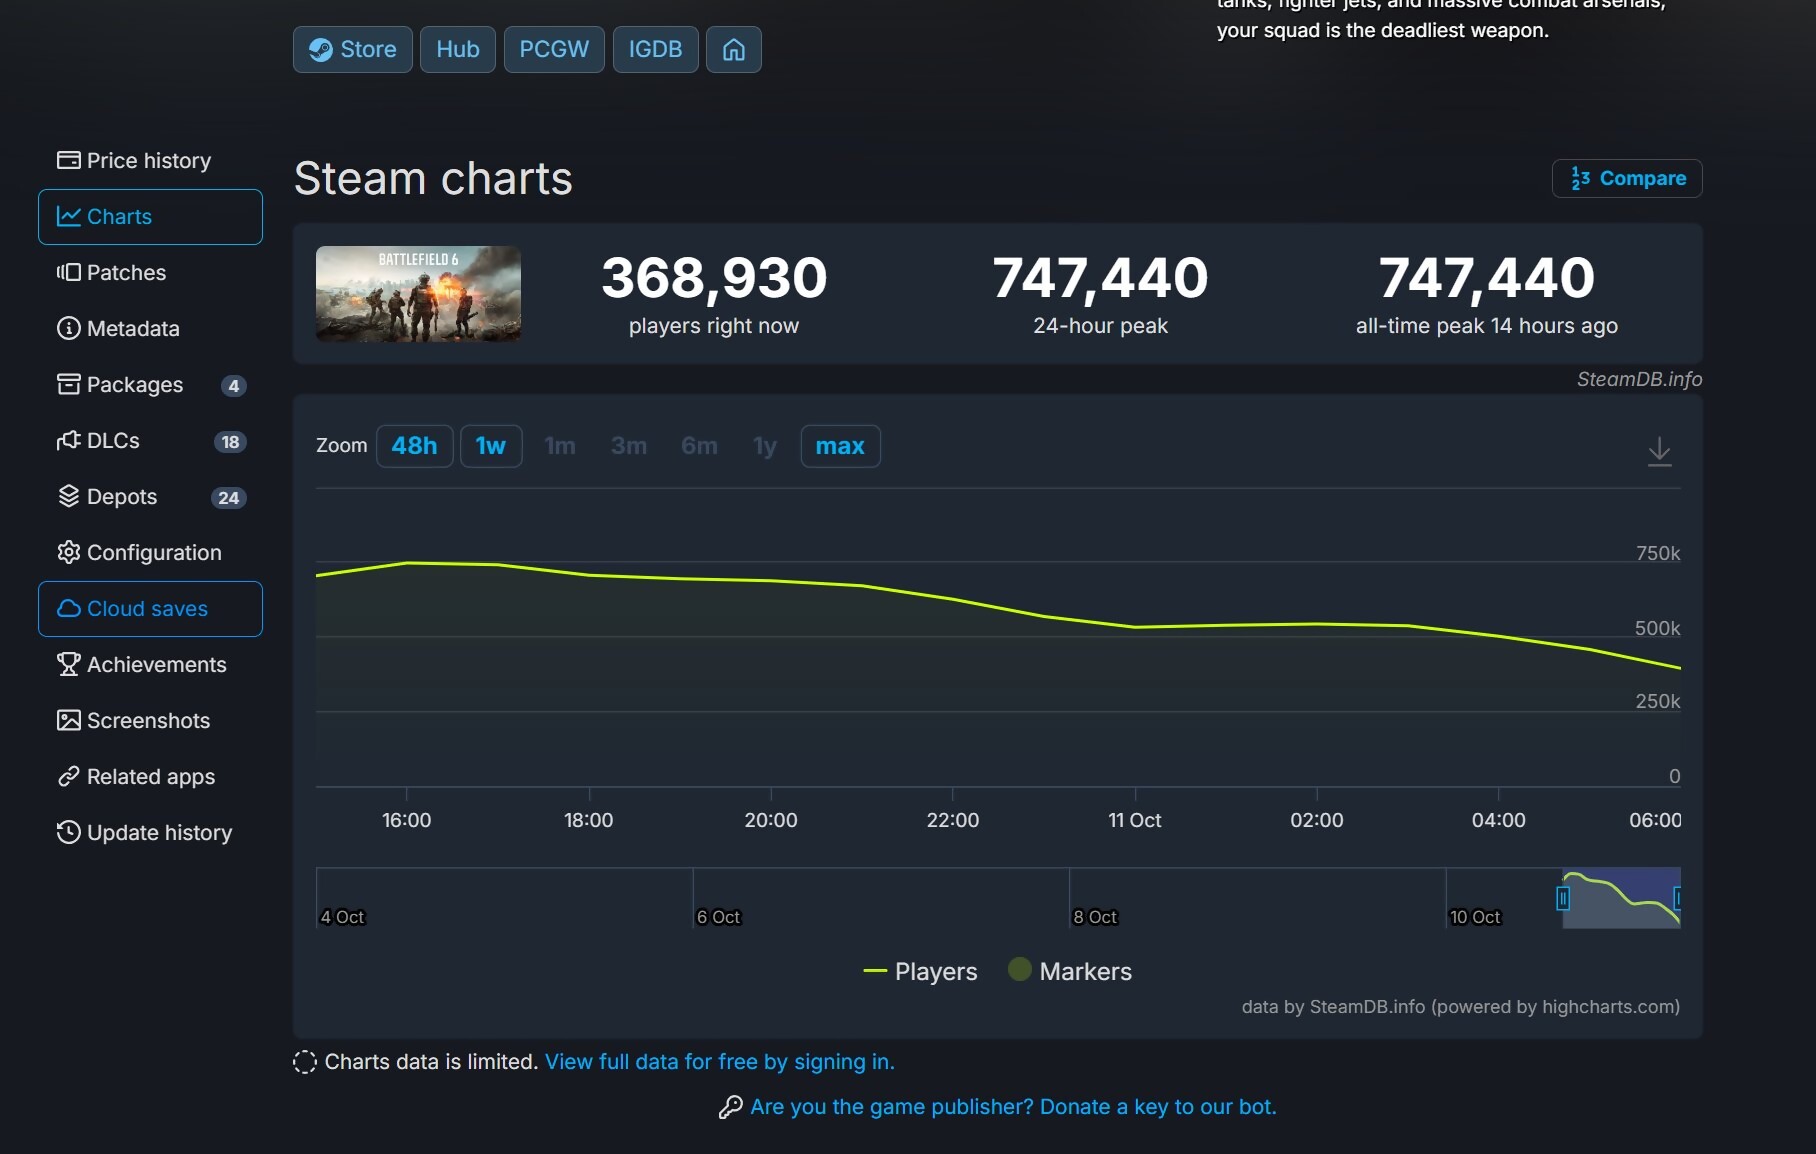The height and width of the screenshot is (1154, 1816).
Task: Open the Steam Store page button
Action: tap(352, 49)
